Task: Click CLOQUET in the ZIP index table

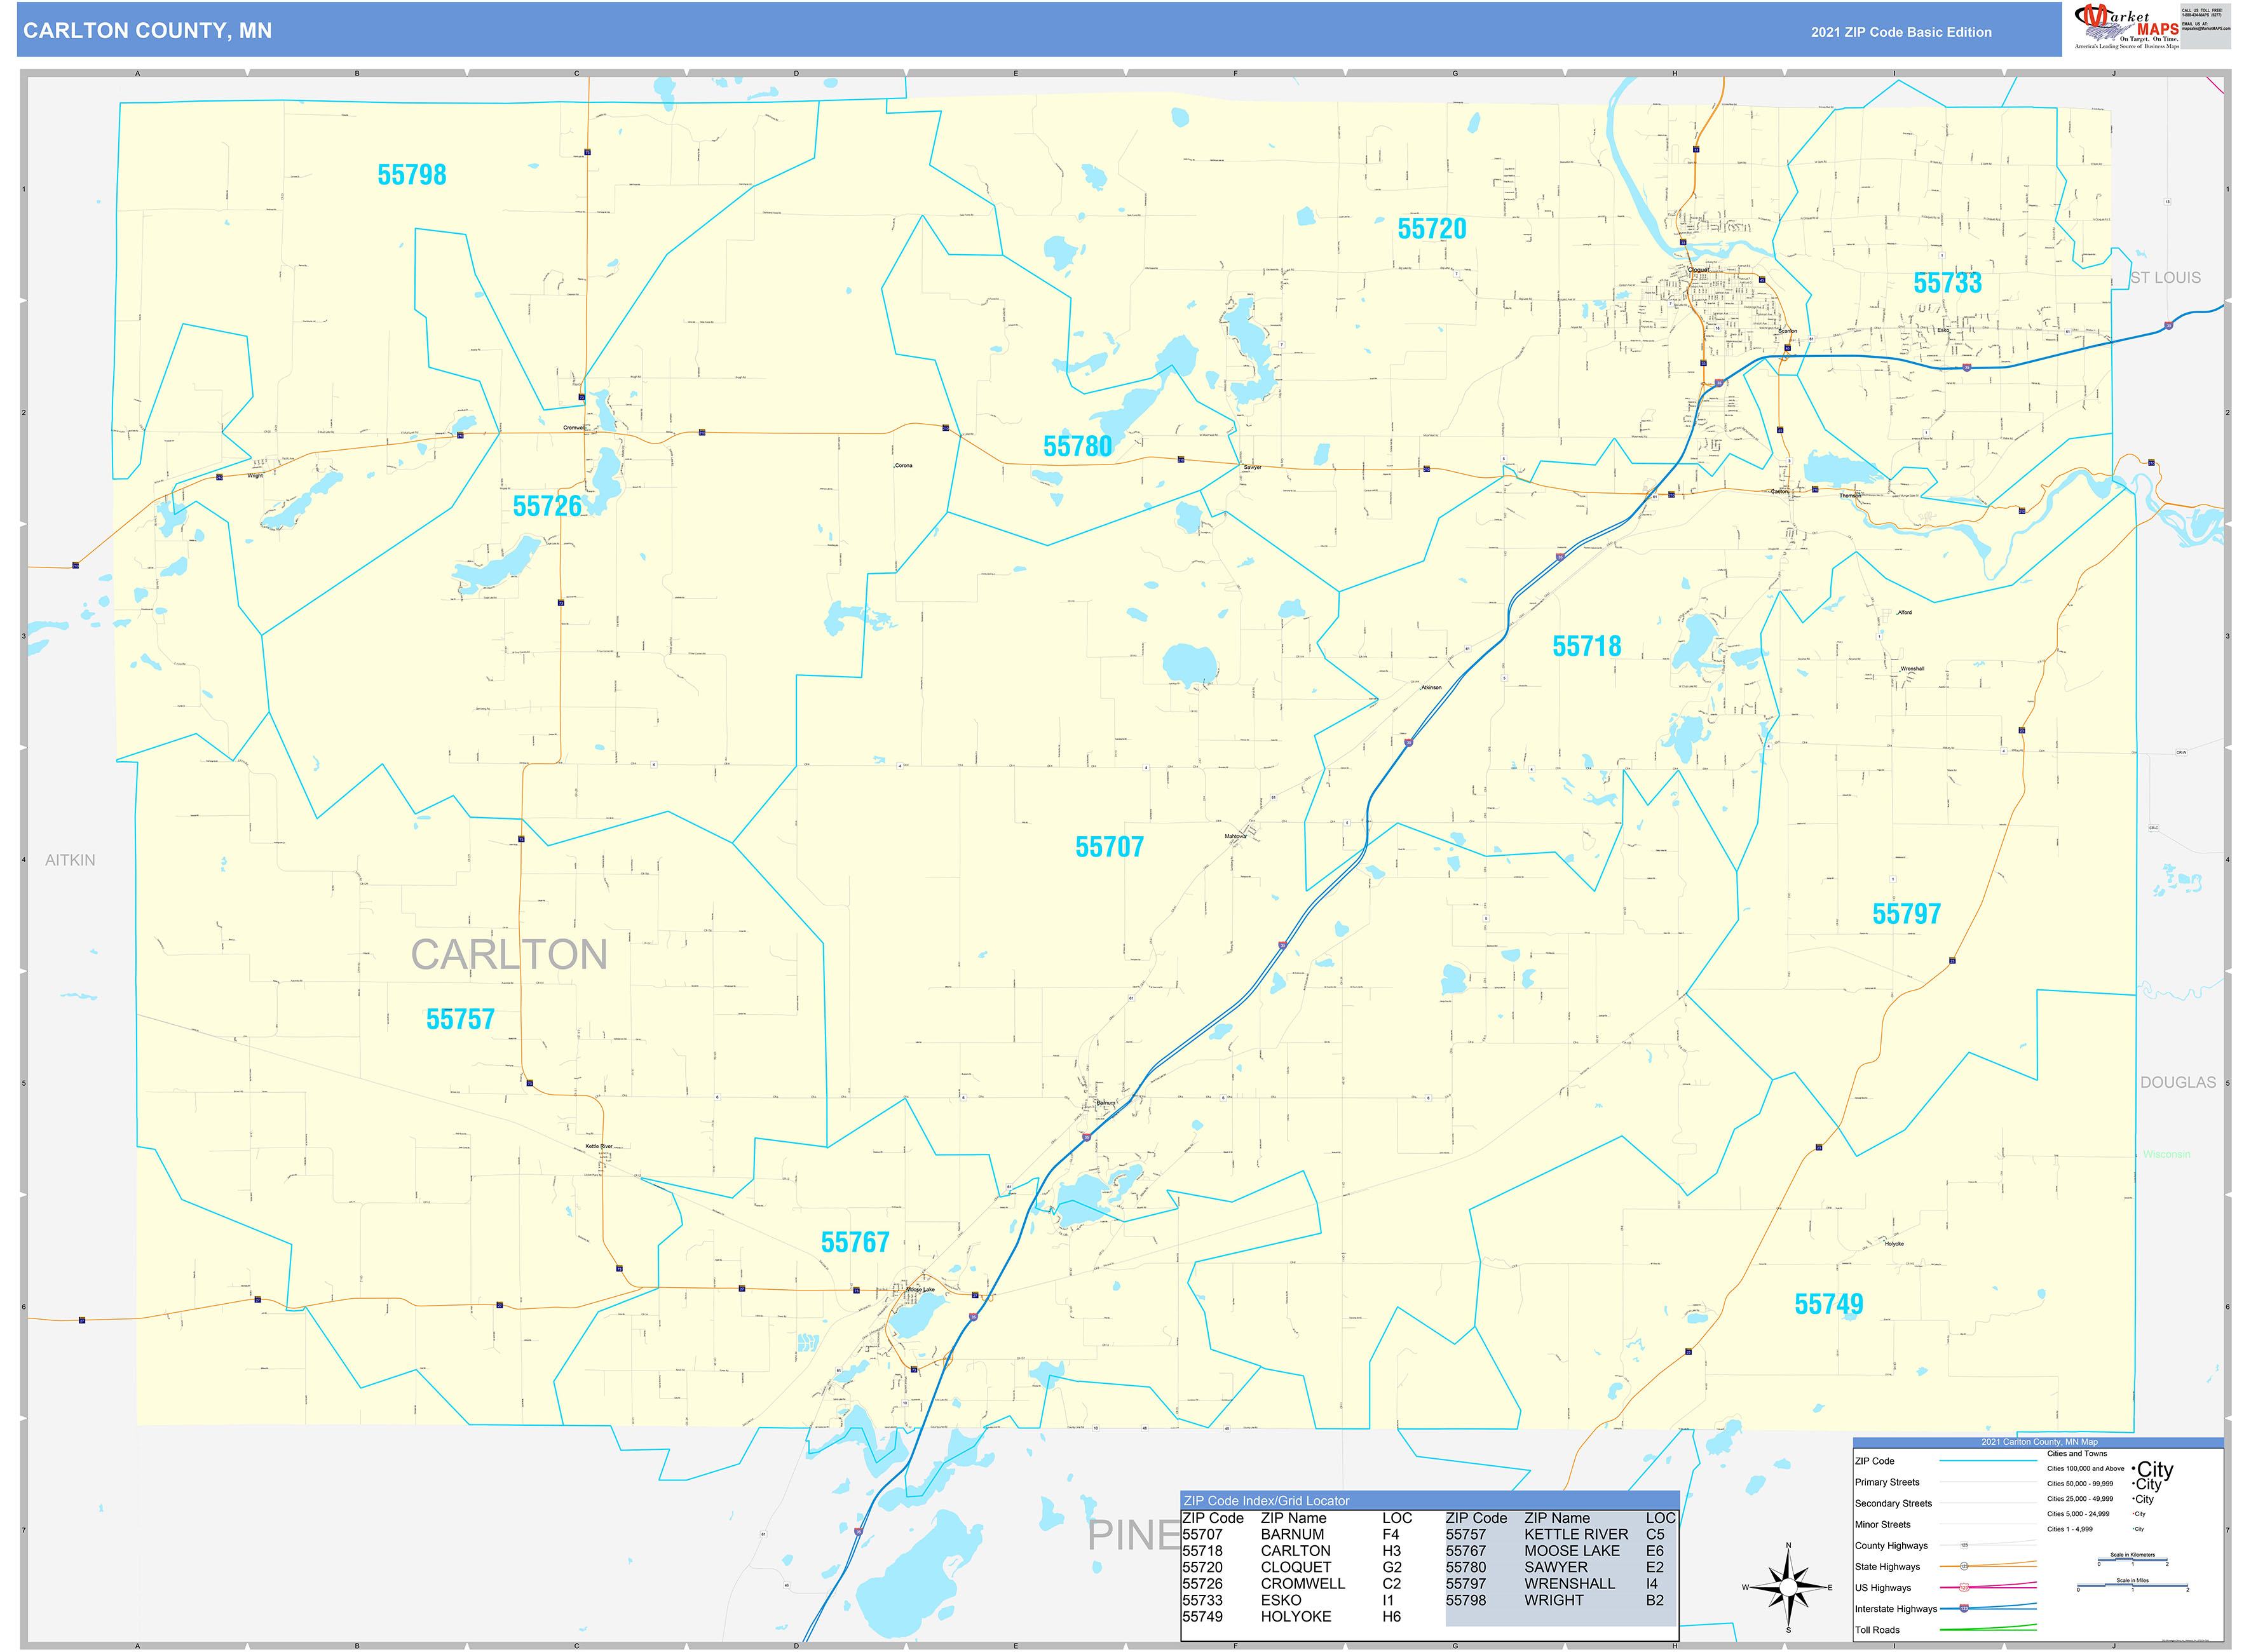Action: pyautogui.click(x=1295, y=1567)
